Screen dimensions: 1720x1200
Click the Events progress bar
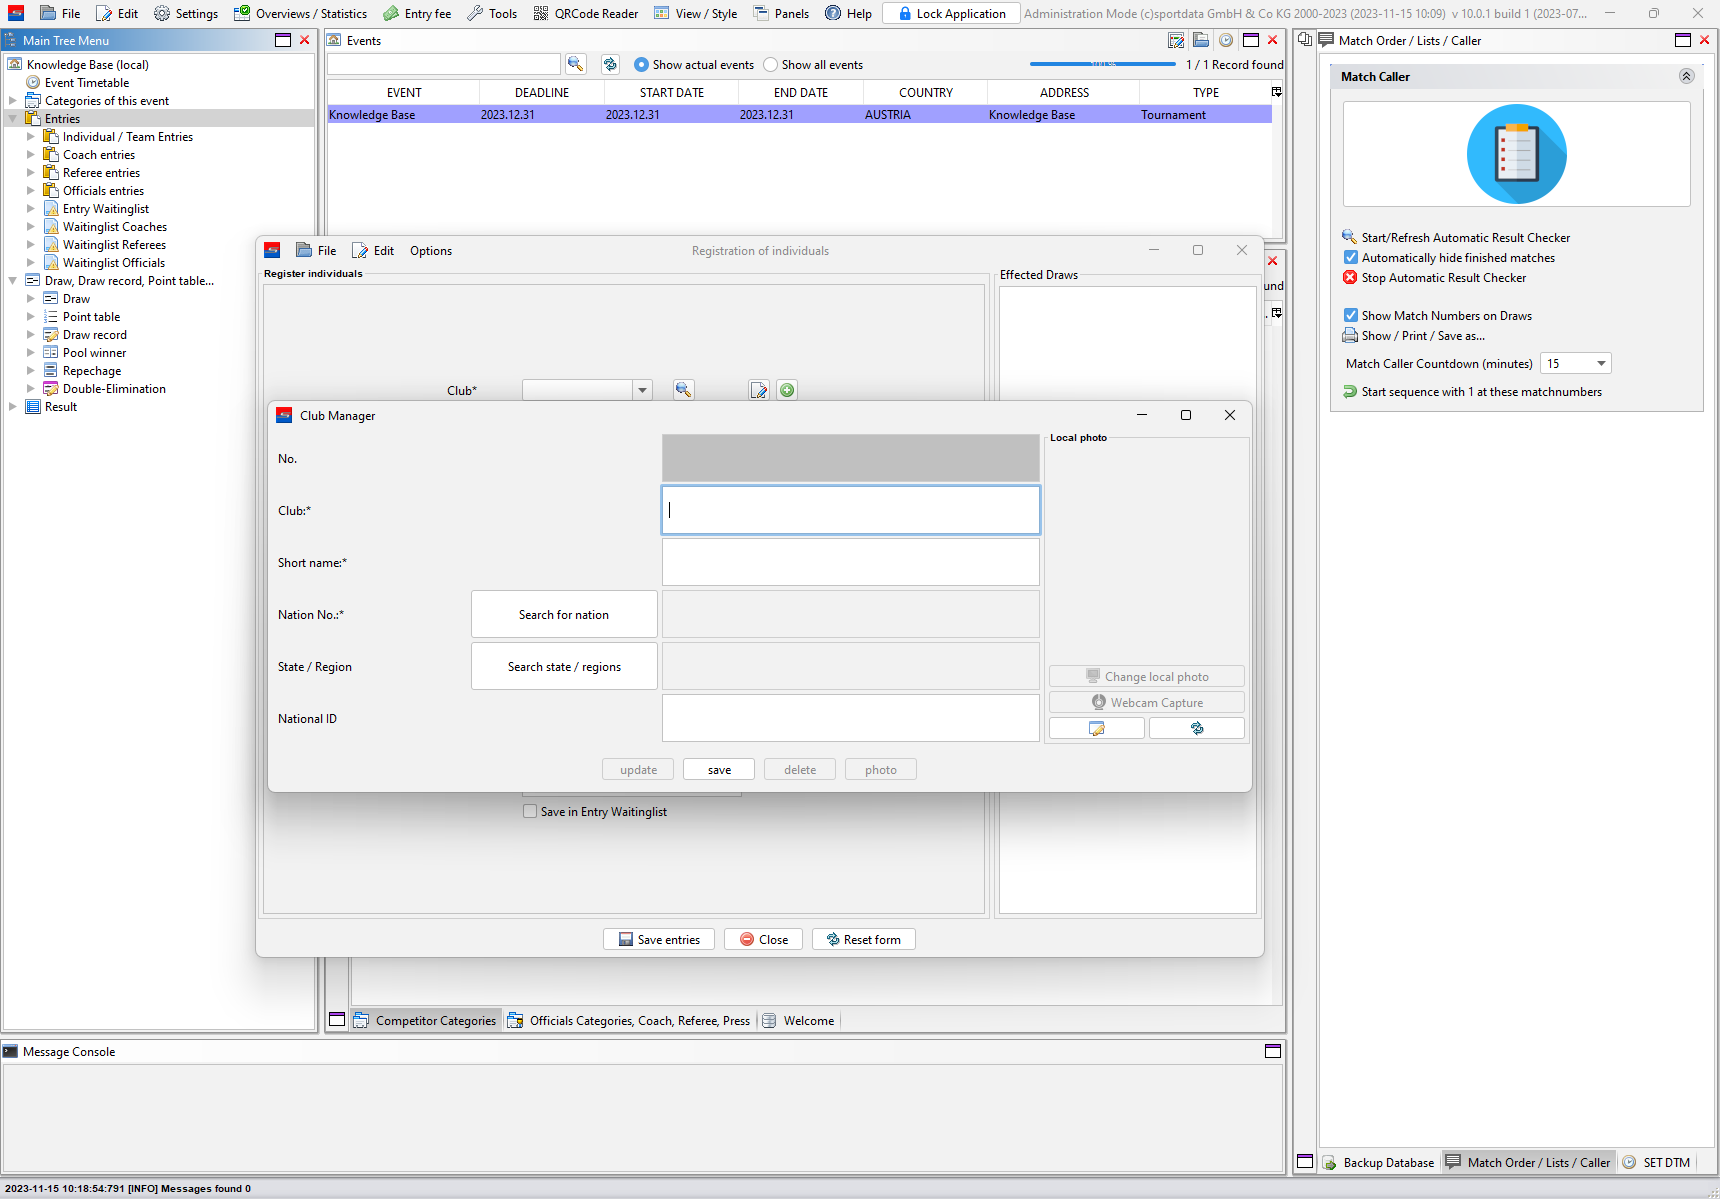tap(1103, 64)
